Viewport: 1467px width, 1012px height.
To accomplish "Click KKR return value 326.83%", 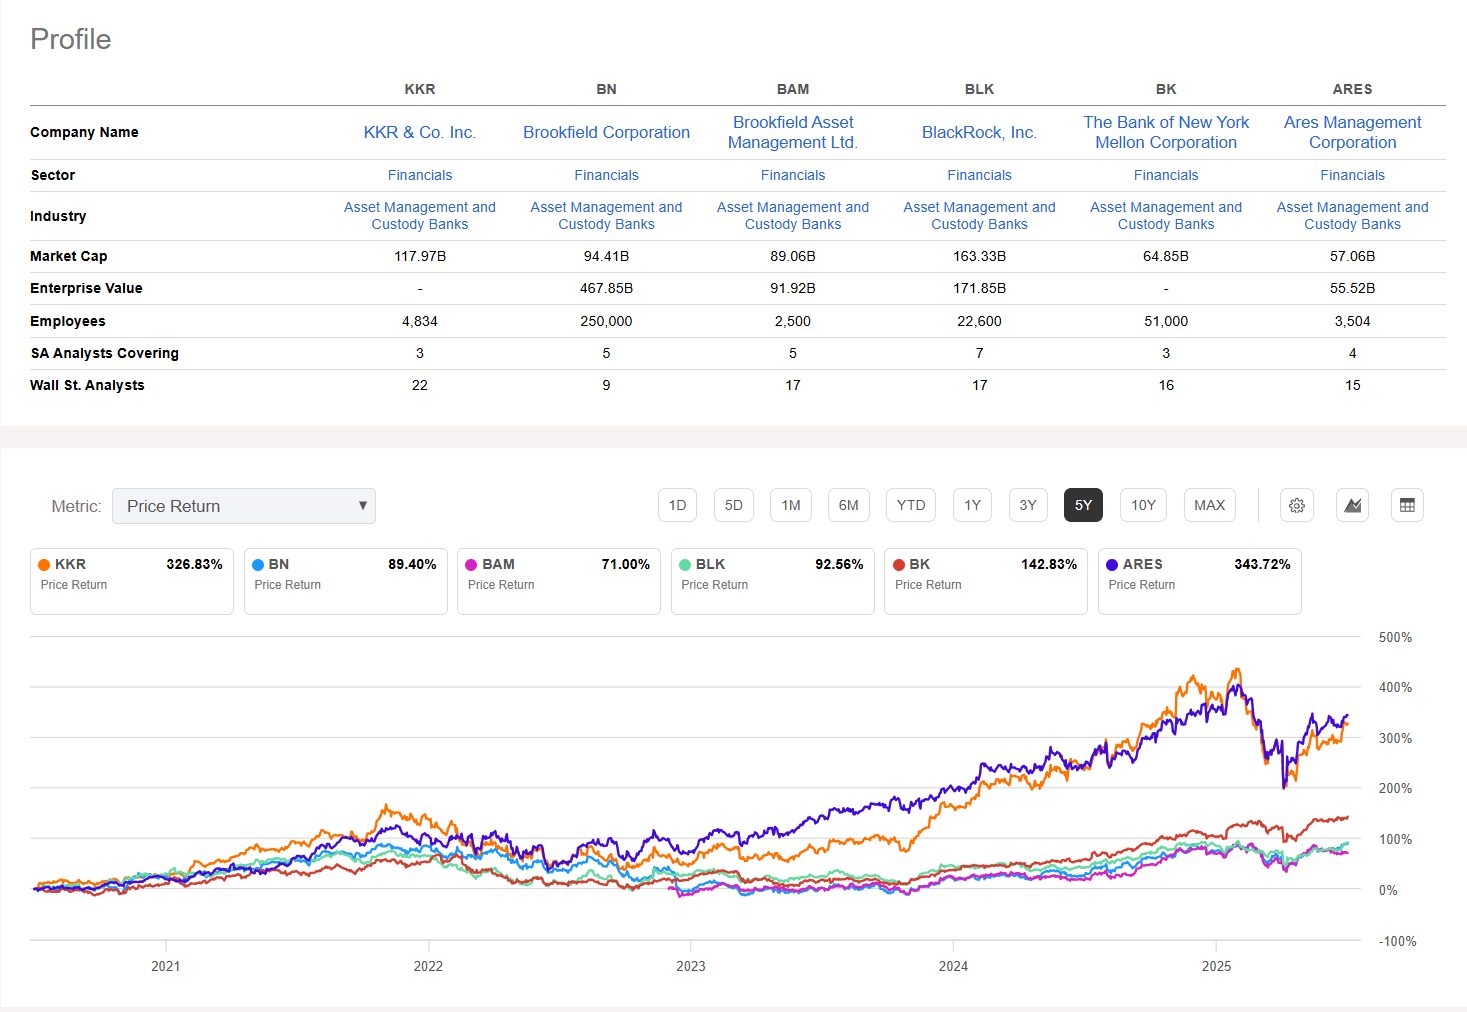I will (194, 564).
